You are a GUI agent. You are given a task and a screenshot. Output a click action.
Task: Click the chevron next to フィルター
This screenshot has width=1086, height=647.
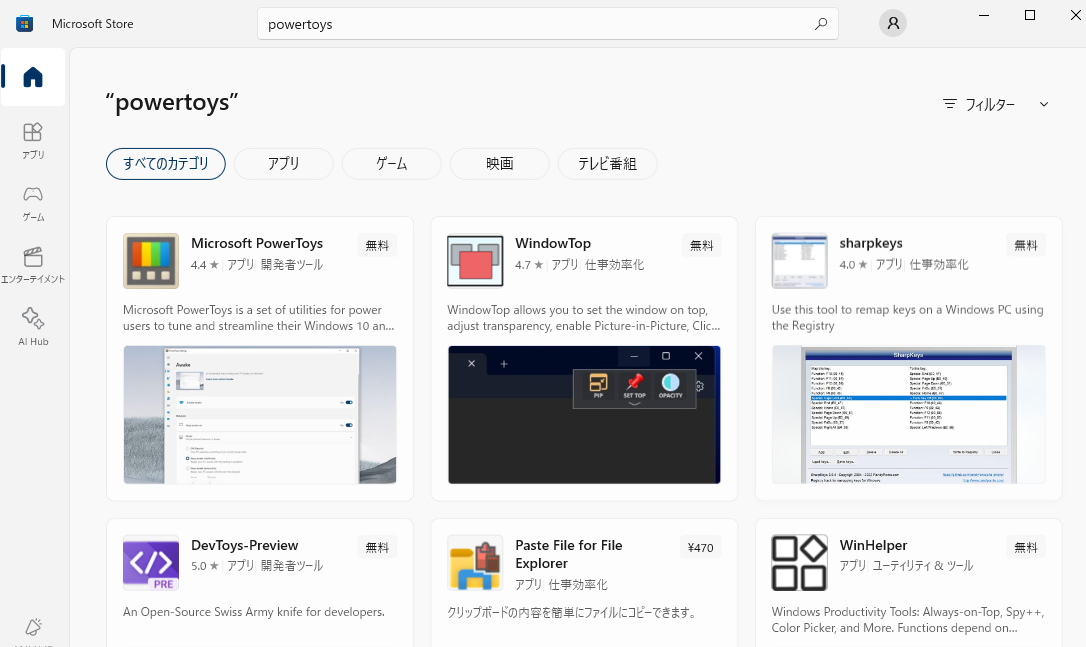tap(1044, 104)
